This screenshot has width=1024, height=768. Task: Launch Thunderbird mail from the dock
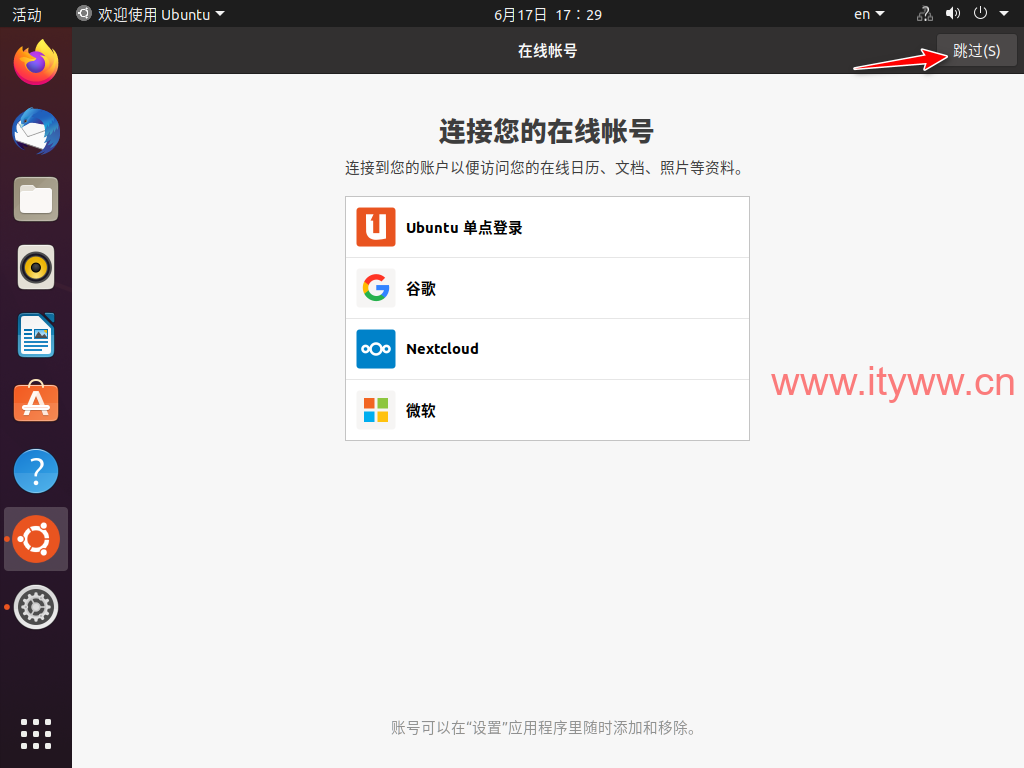point(36,131)
